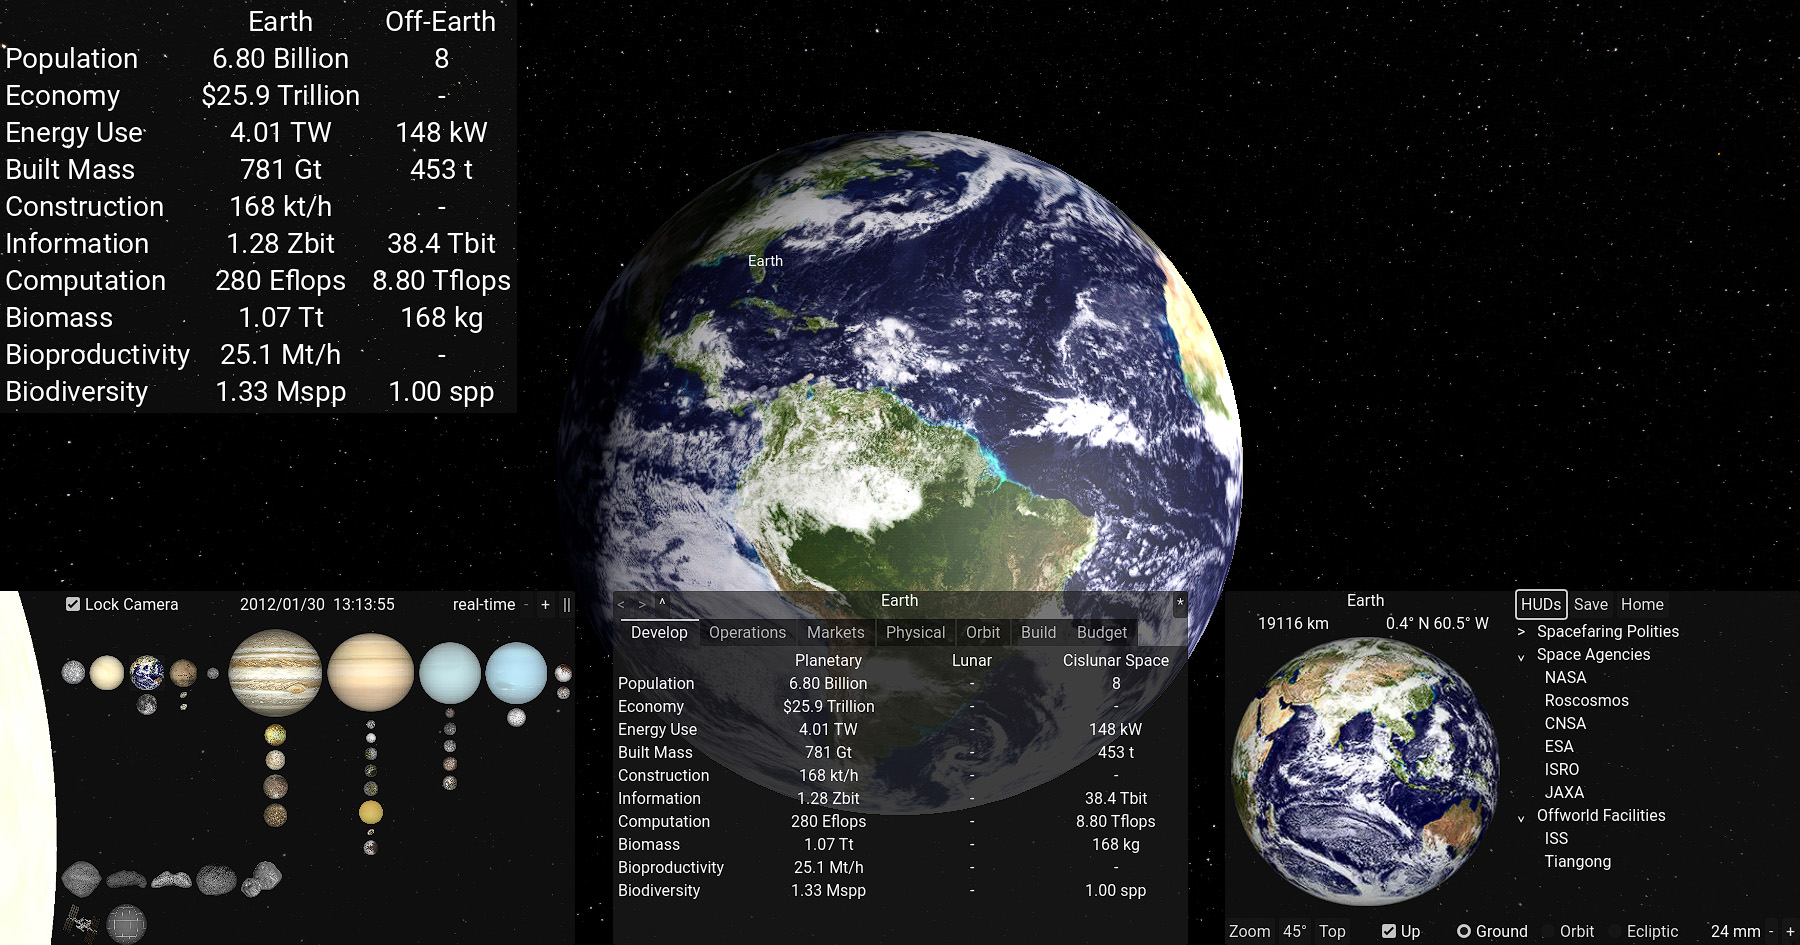Select the Saturn icon in planet selector
The height and width of the screenshot is (945, 1800).
point(370,672)
